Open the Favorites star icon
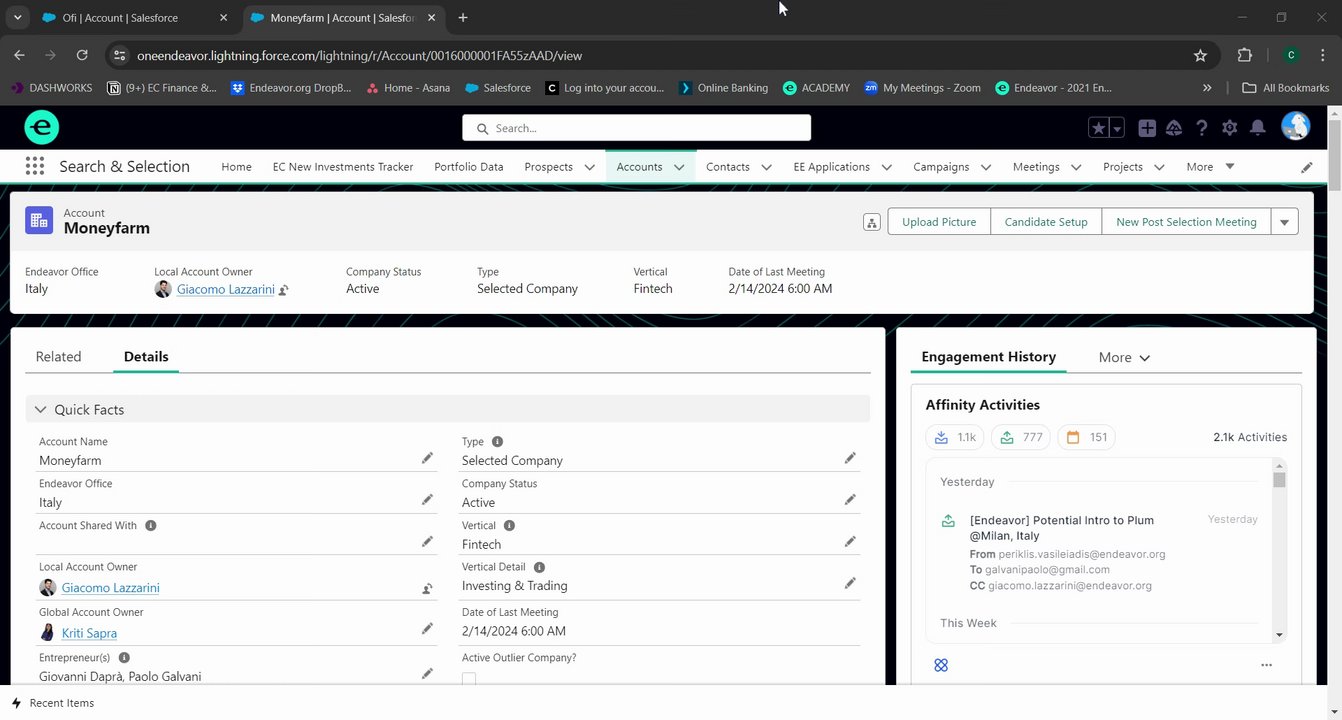This screenshot has height=720, width=1342. click(x=1098, y=128)
